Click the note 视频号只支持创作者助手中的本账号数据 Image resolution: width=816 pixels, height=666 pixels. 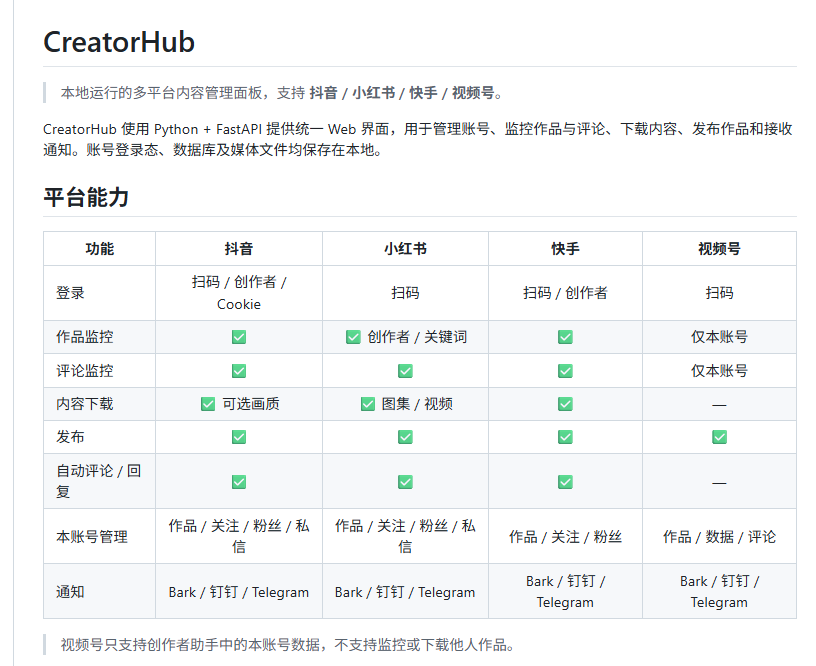click(x=287, y=645)
